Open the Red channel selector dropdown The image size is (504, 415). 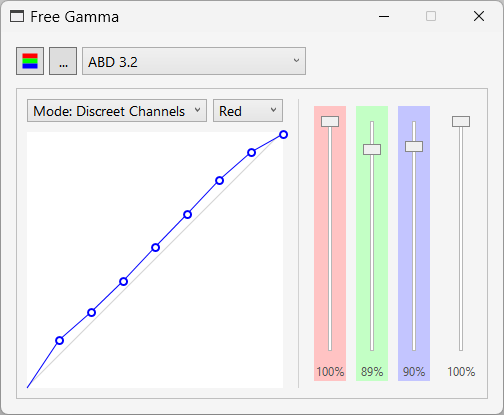pyautogui.click(x=248, y=111)
